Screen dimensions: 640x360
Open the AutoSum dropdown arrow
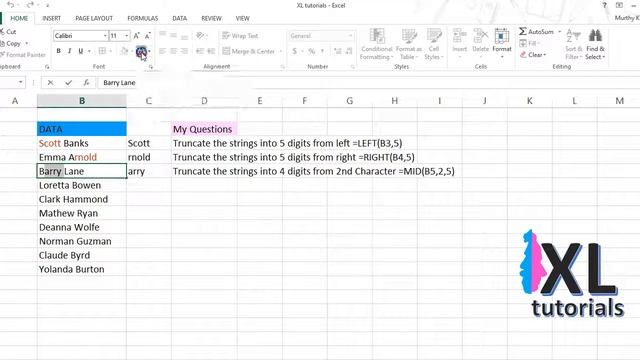tap(560, 31)
